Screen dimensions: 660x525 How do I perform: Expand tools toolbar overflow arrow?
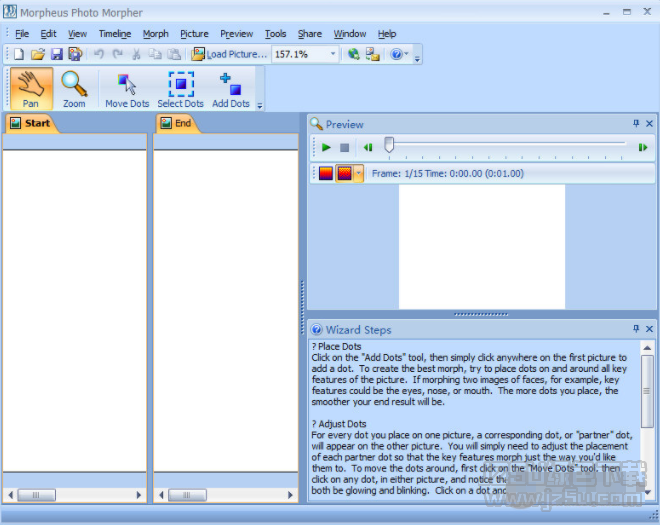tap(260, 106)
